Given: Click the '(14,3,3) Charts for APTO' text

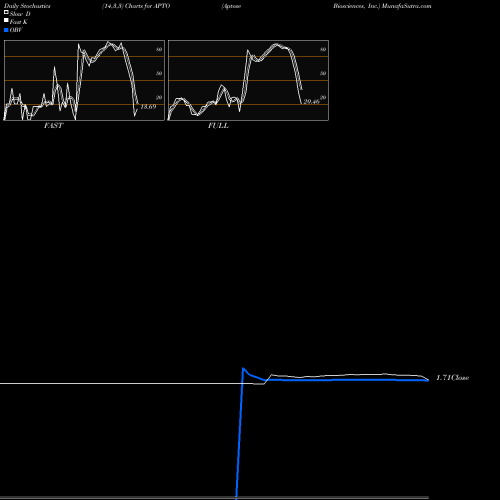Looking at the screenshot, I should click(136, 6).
